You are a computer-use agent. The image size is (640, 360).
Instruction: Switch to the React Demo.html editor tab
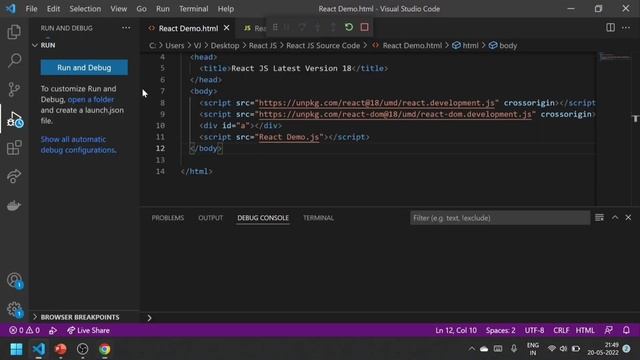pos(188,28)
